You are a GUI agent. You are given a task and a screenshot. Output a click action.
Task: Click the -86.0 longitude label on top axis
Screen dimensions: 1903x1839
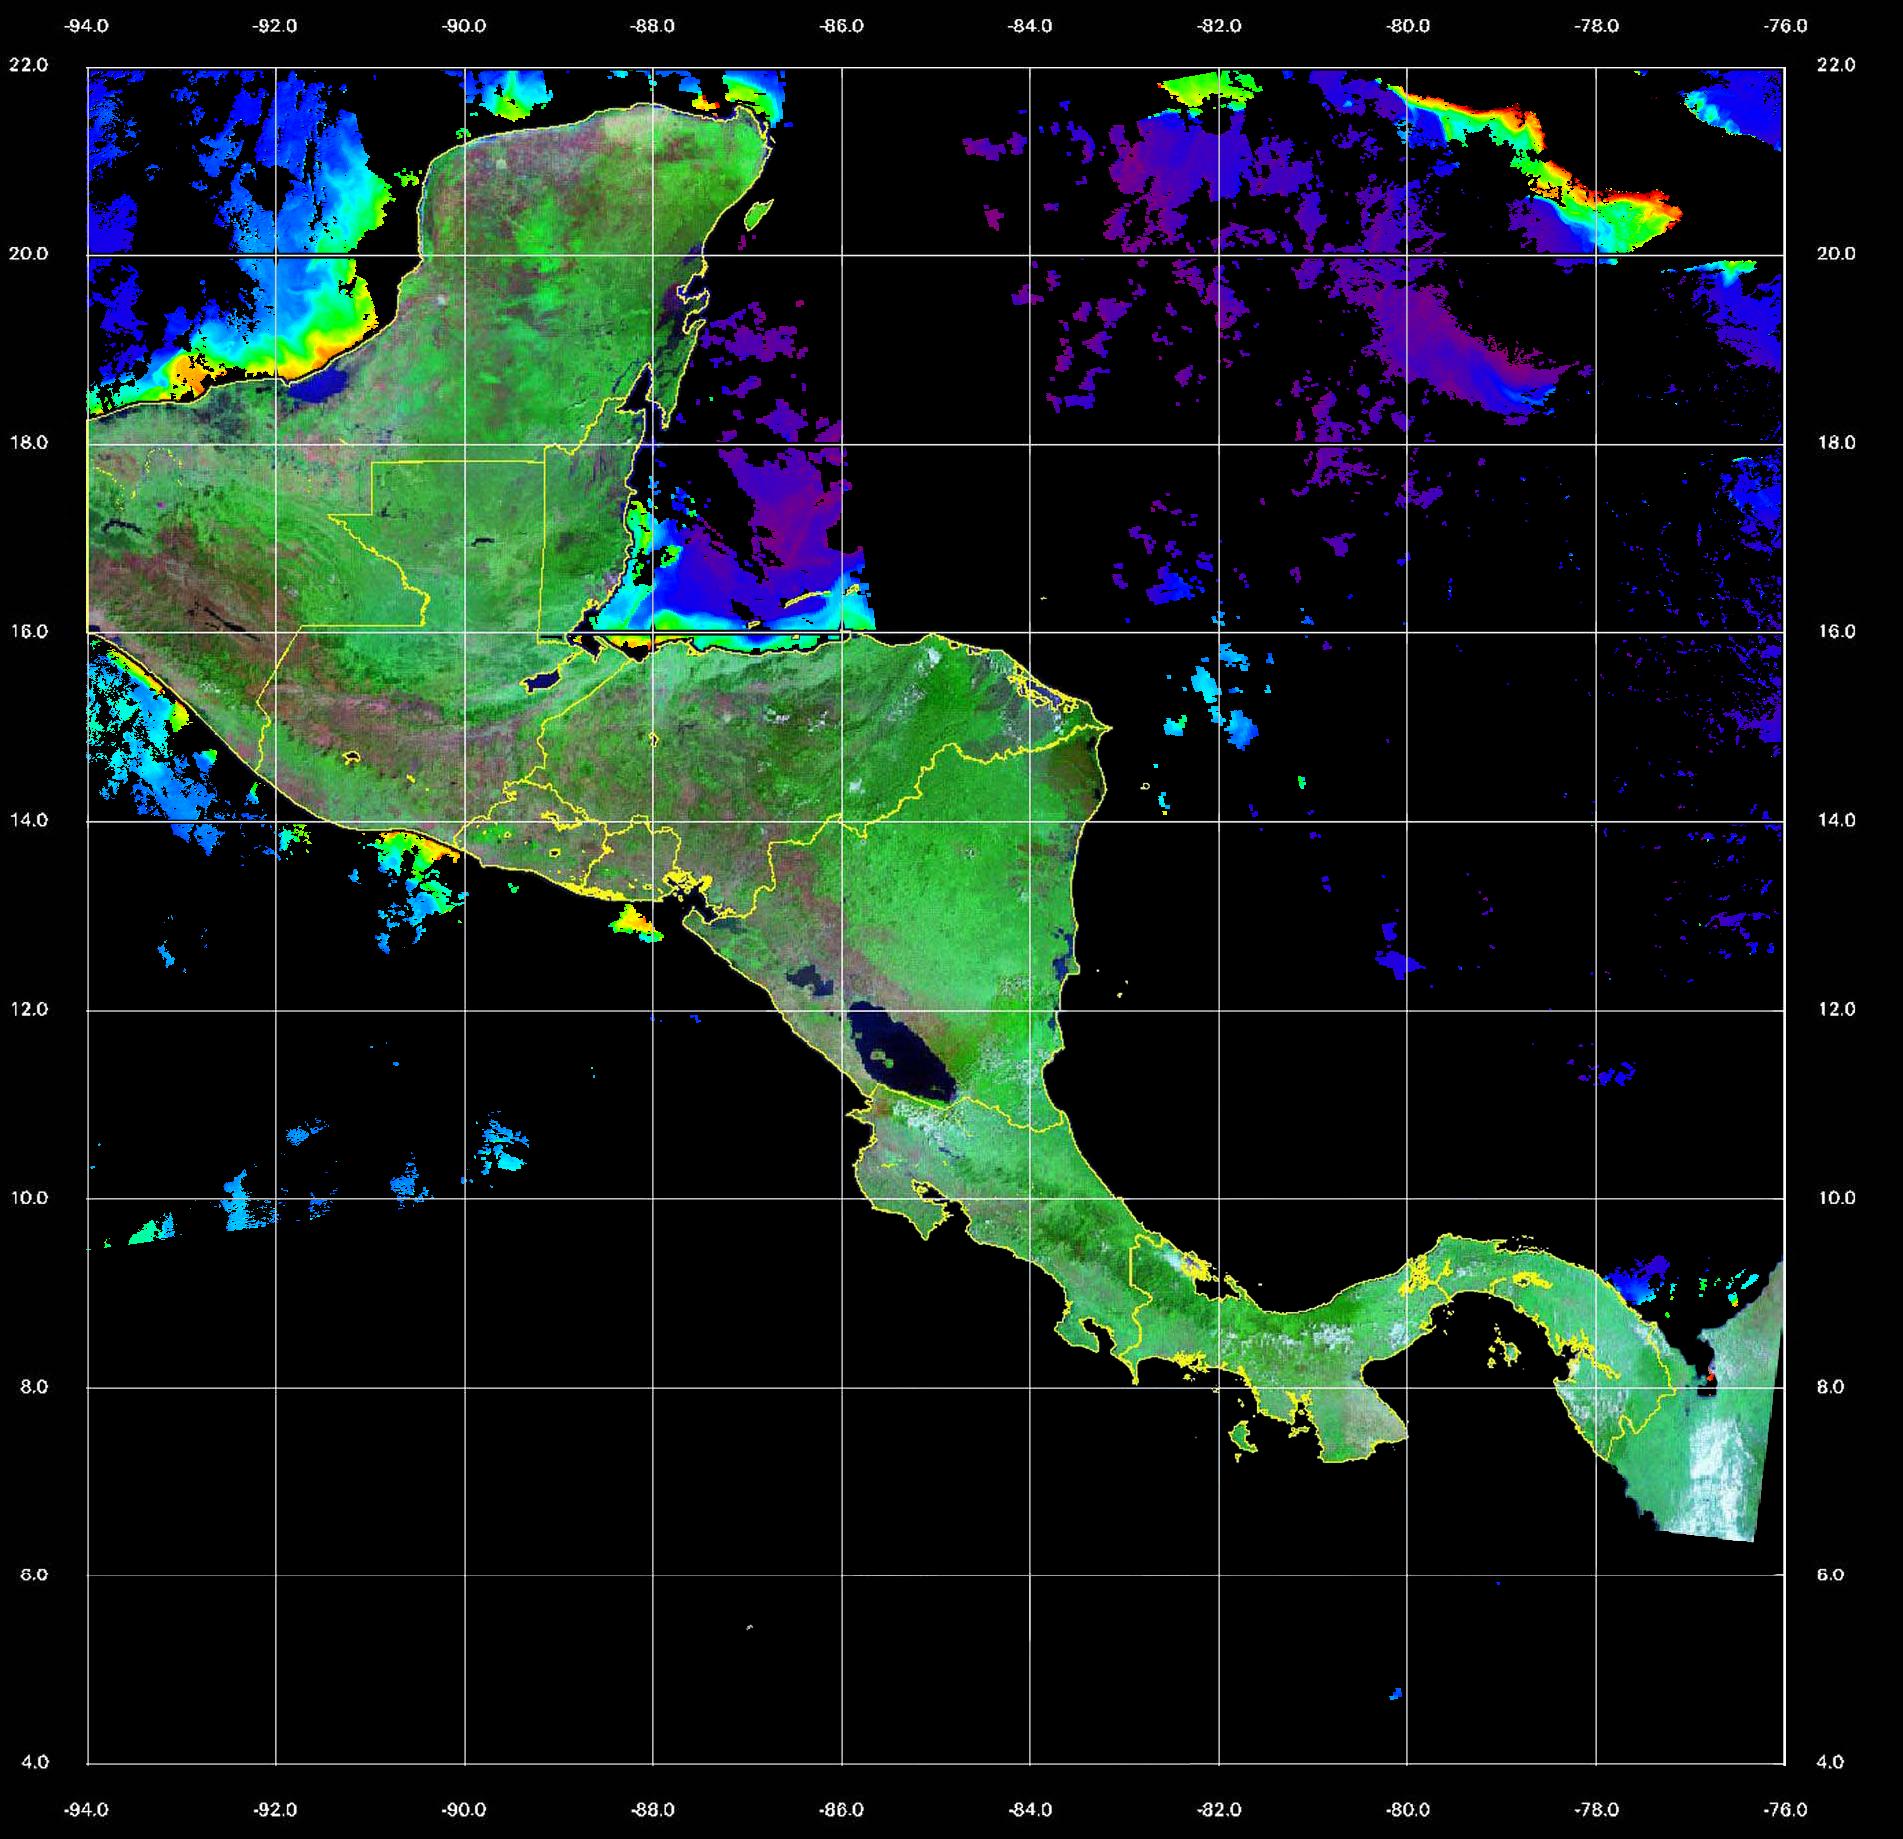(x=841, y=26)
